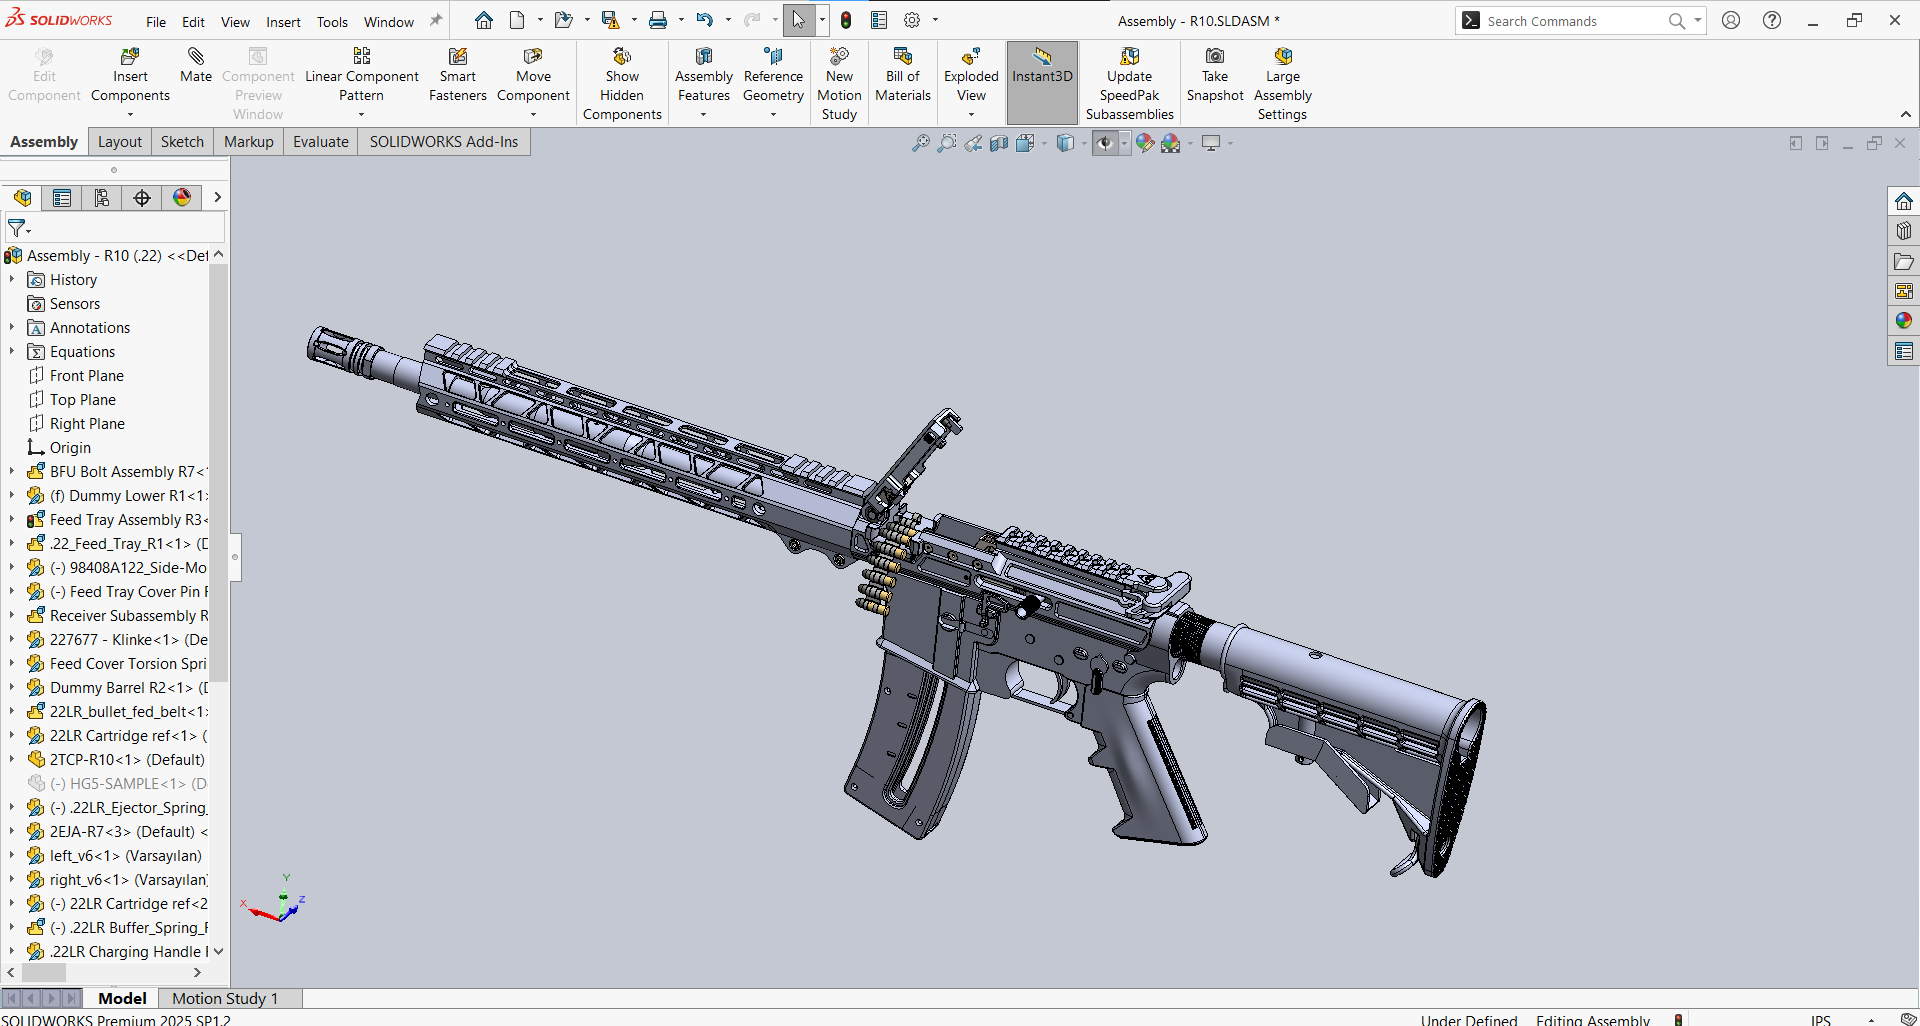Image resolution: width=1920 pixels, height=1026 pixels.
Task: Expand the History folder
Action: (12, 280)
